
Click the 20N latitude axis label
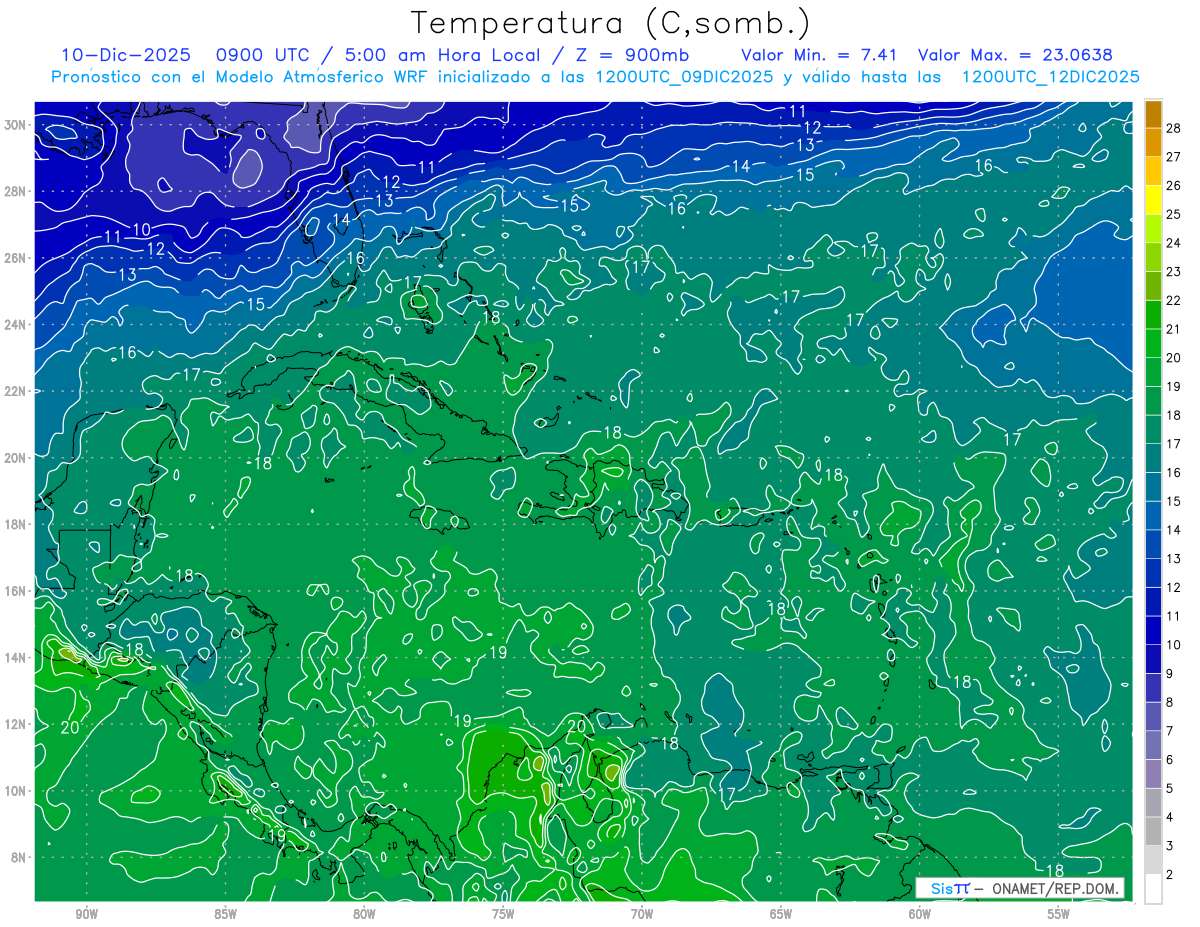point(15,458)
